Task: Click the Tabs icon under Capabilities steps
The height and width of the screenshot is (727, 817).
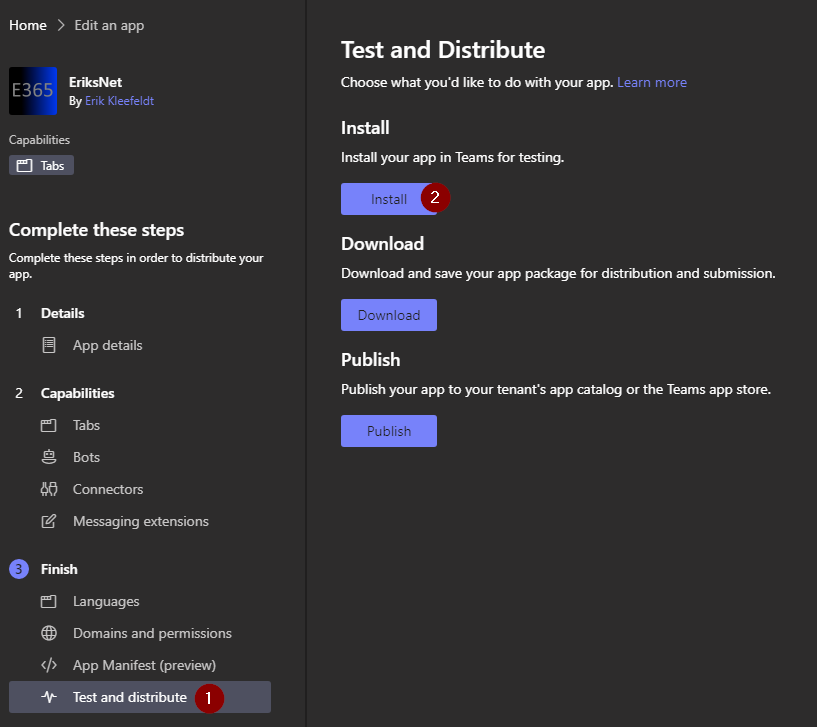Action: (48, 425)
